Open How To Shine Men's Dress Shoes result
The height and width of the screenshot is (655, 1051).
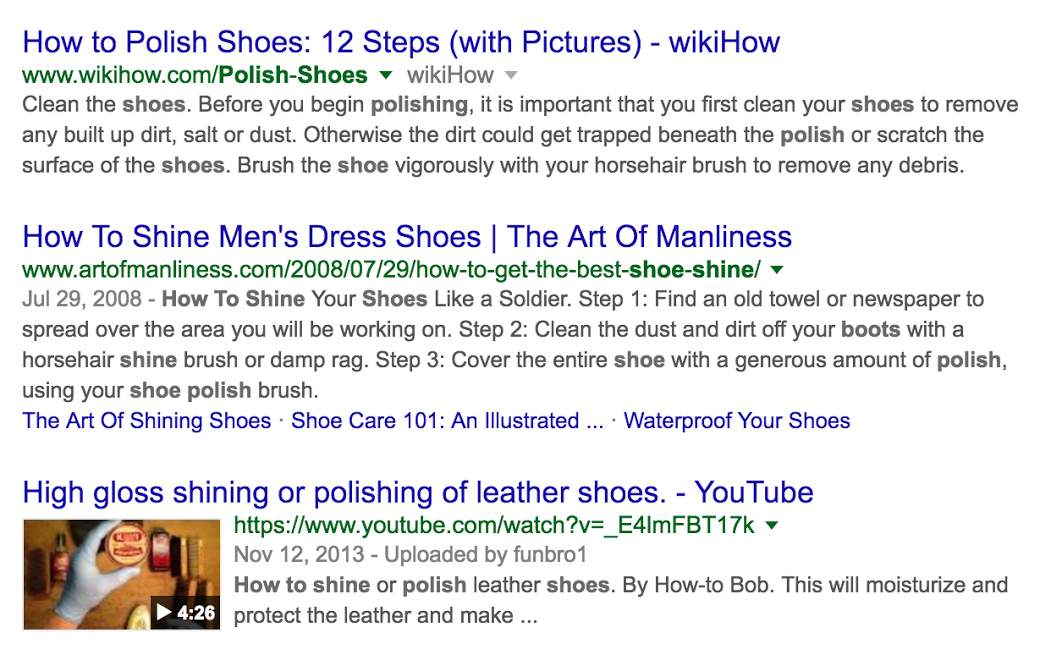tap(407, 237)
